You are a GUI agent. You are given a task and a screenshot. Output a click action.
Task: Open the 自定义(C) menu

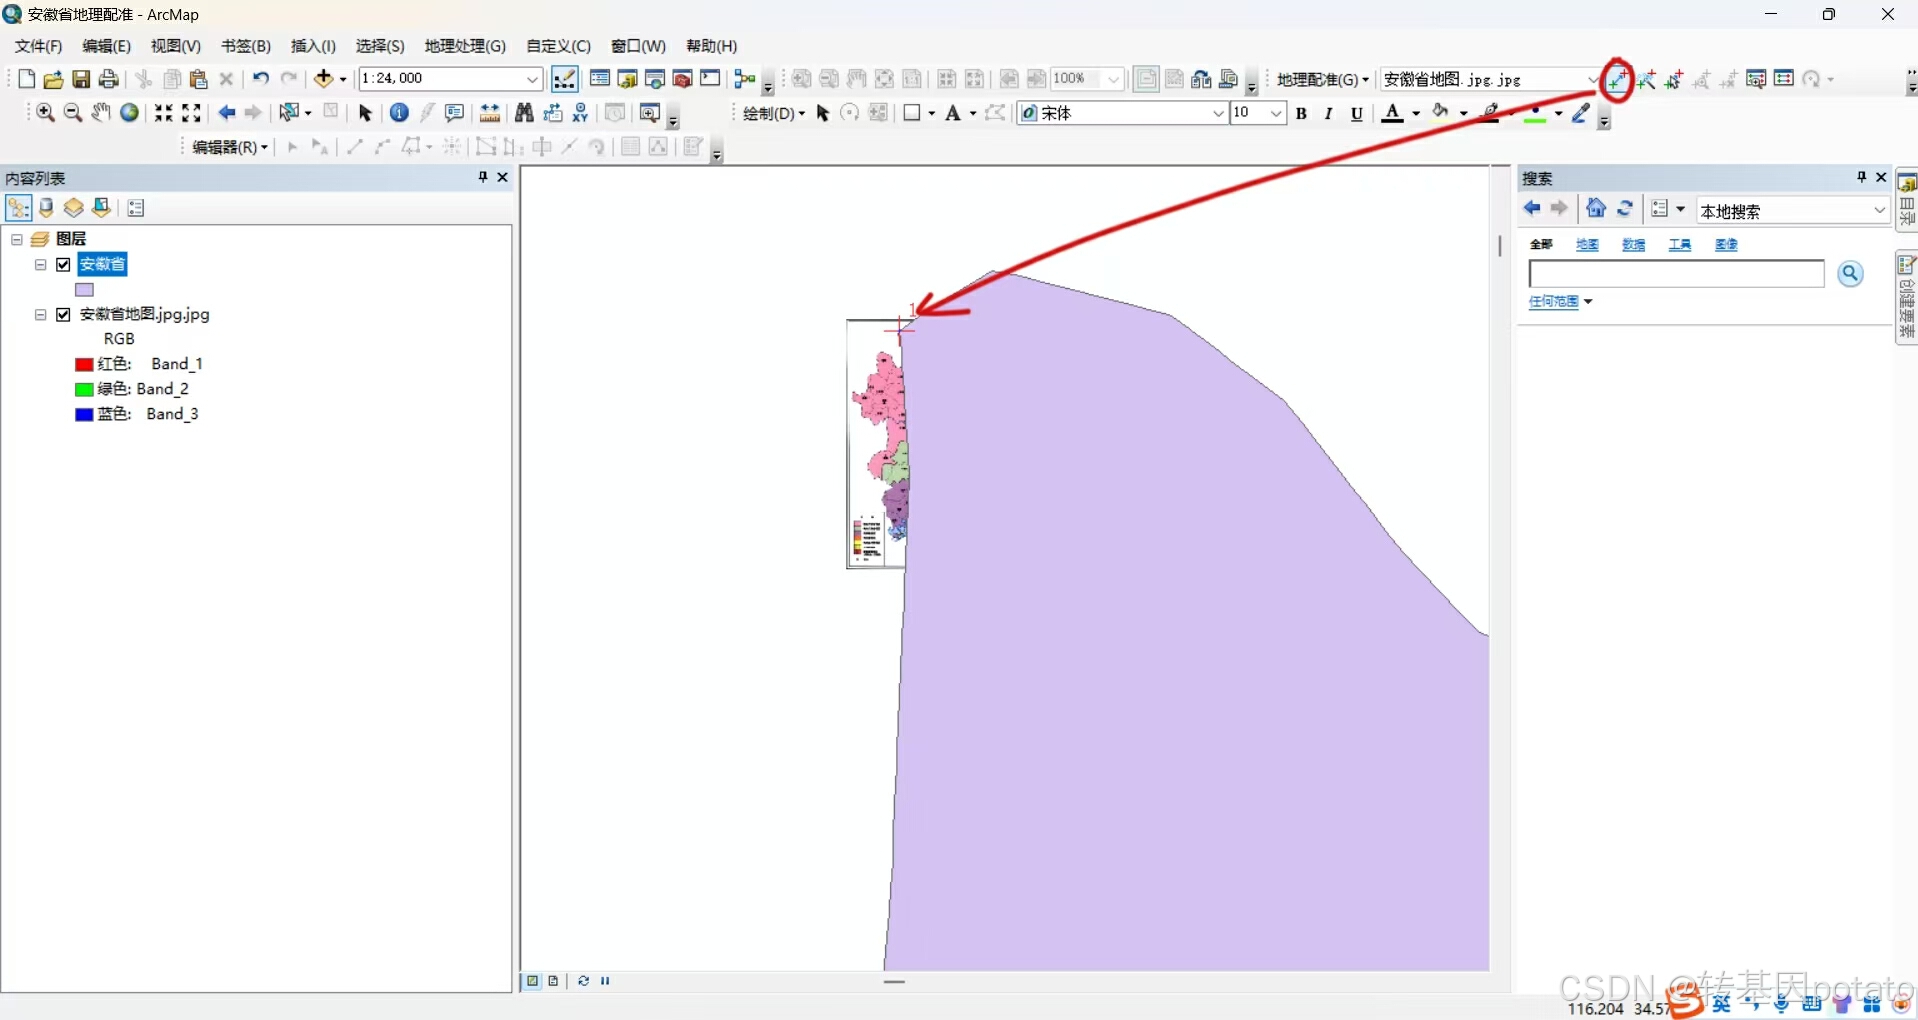(558, 46)
